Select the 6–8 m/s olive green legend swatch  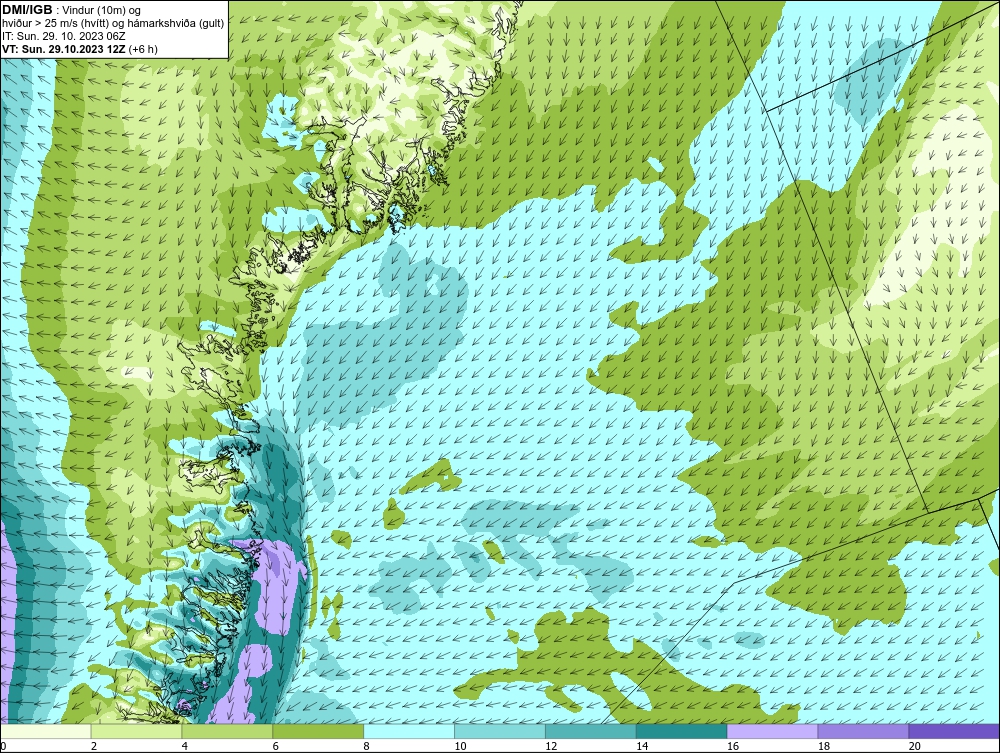[x=318, y=731]
